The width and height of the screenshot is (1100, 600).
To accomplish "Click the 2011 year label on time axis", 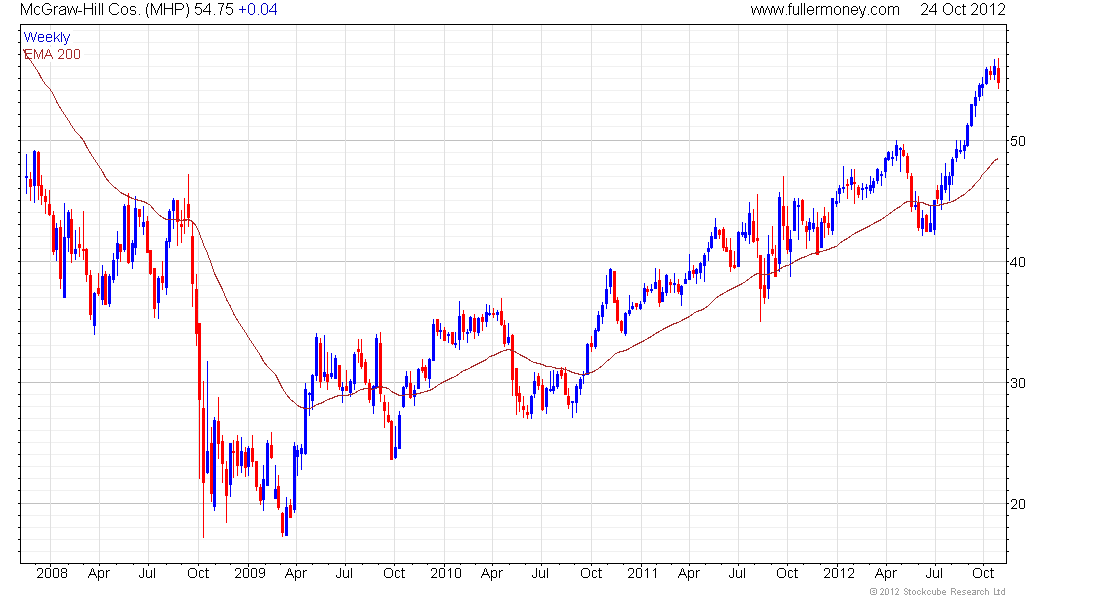I will click(x=643, y=573).
